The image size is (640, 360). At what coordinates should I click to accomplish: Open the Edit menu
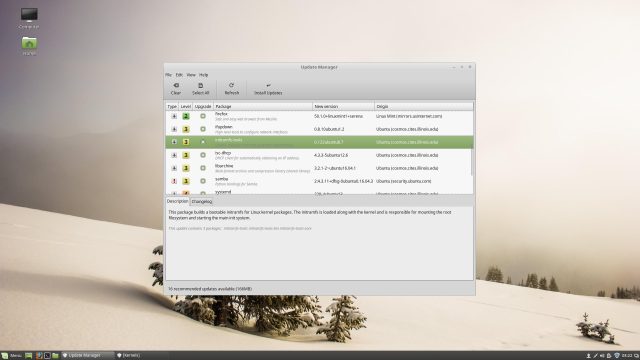[179, 75]
